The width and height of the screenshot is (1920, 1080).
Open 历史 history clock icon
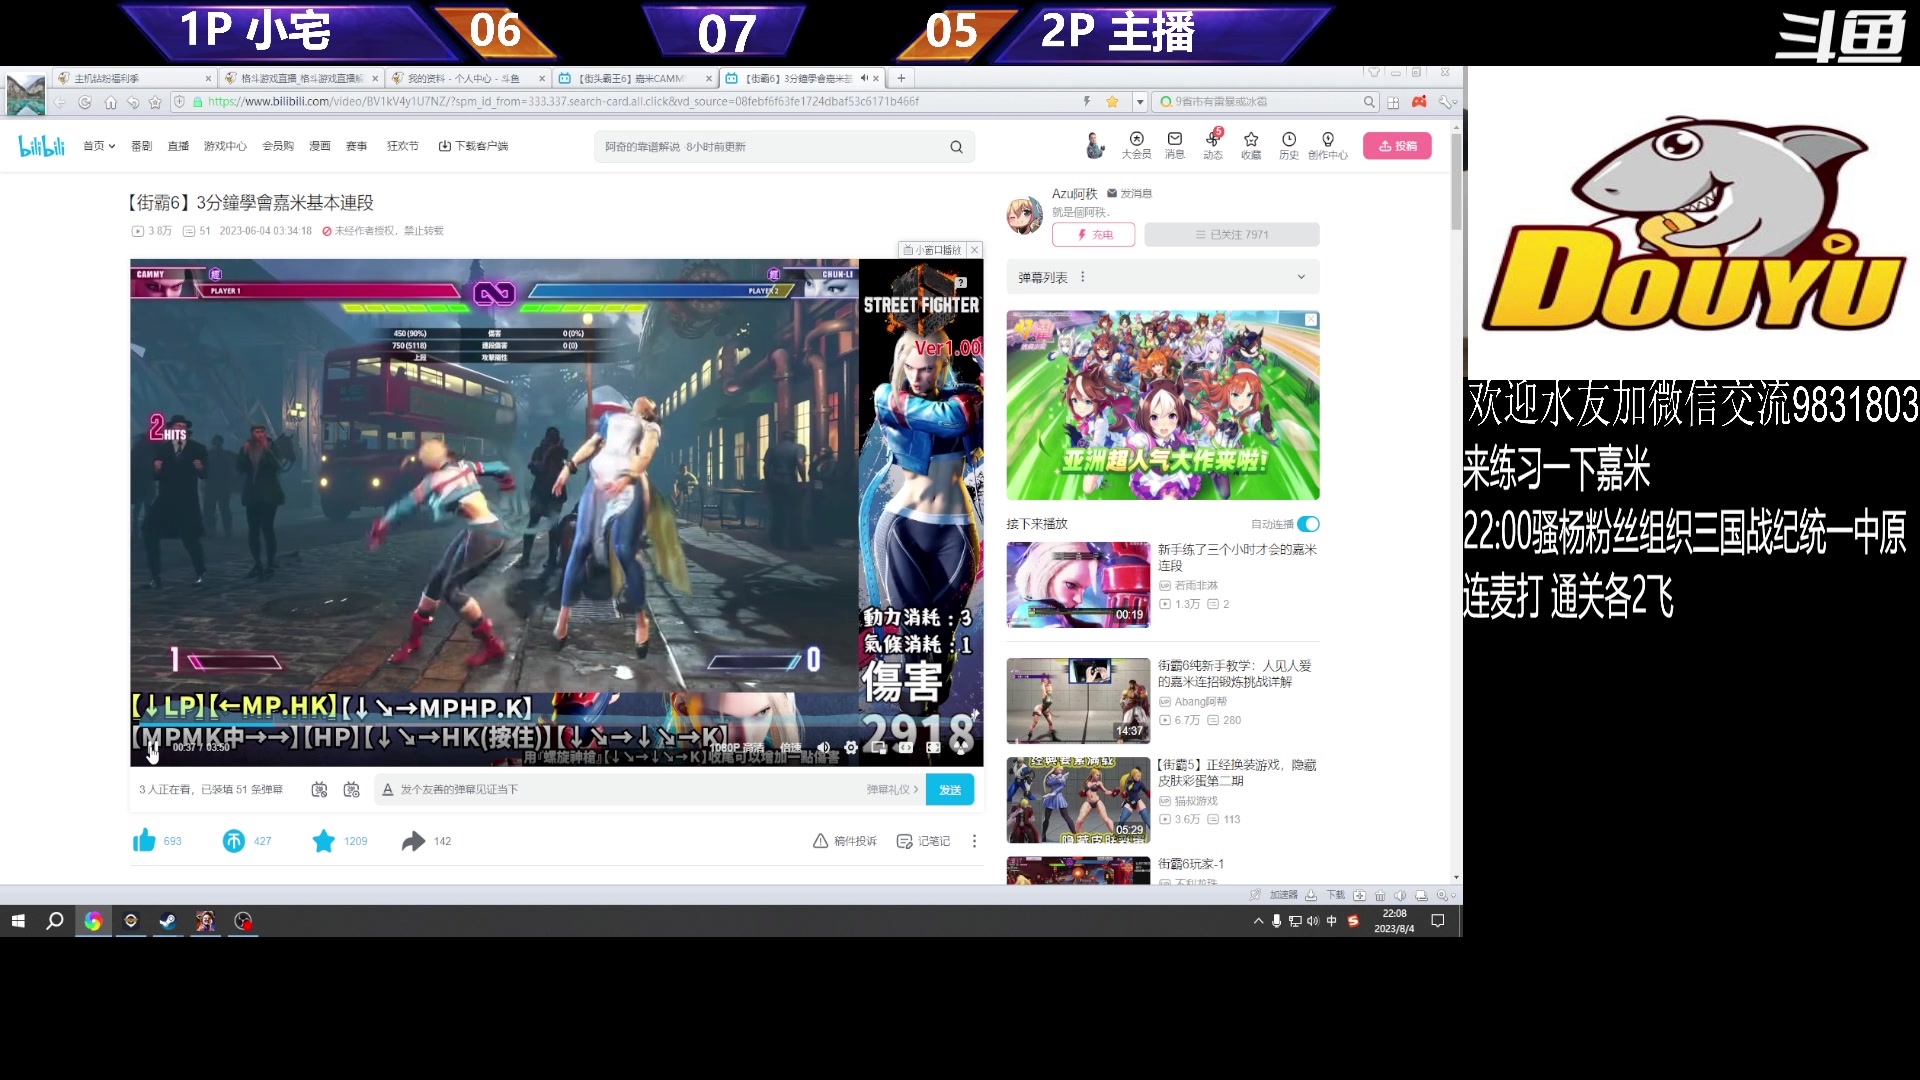click(1289, 145)
